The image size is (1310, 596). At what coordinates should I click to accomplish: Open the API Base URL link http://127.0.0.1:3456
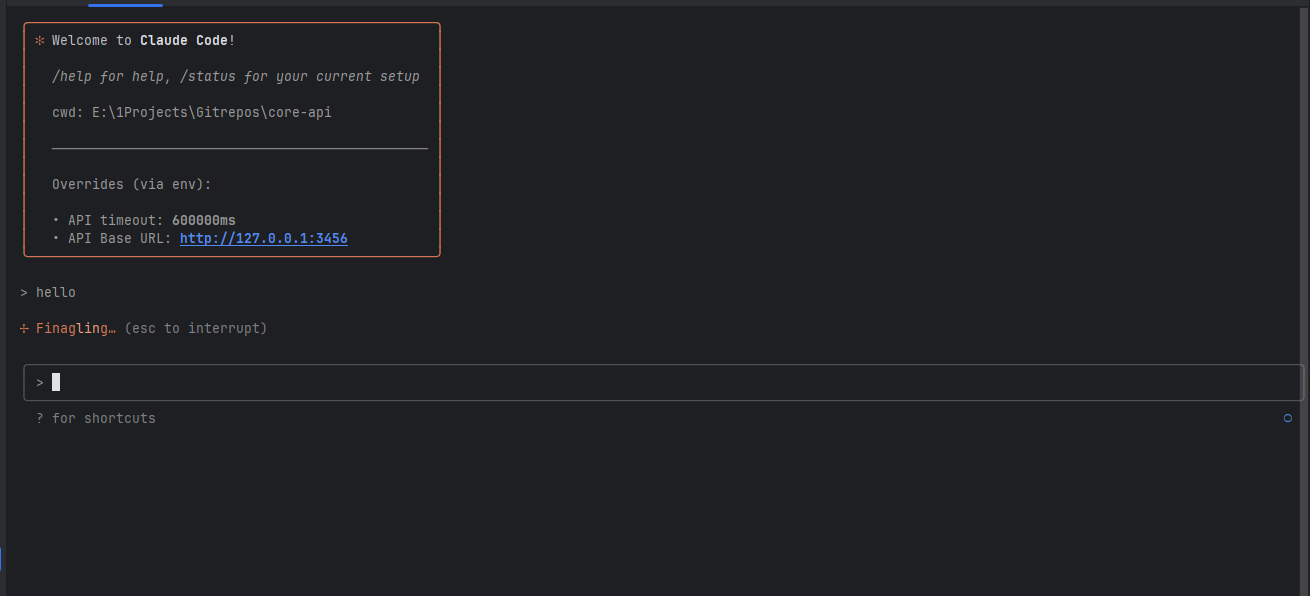point(263,239)
